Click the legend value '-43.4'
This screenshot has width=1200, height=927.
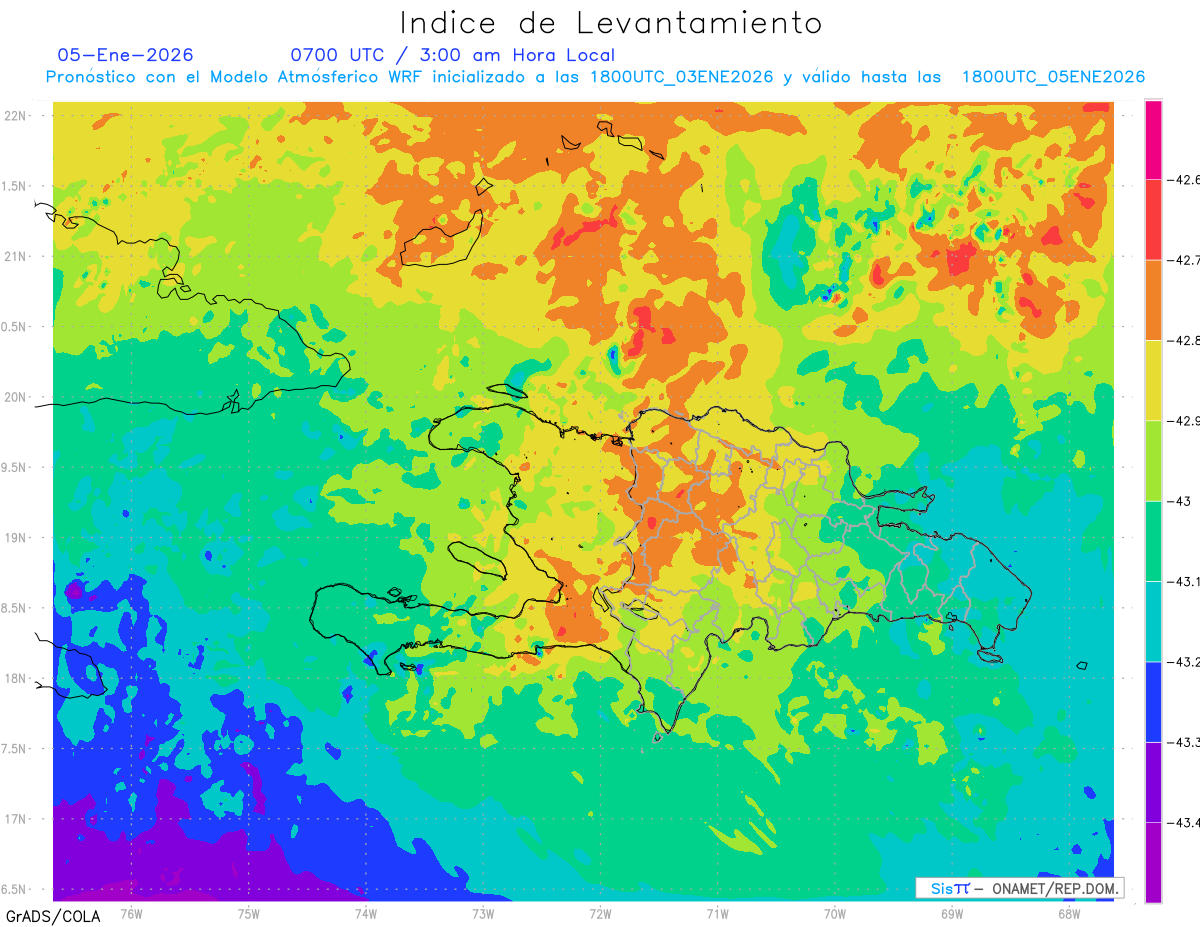pos(1183,823)
